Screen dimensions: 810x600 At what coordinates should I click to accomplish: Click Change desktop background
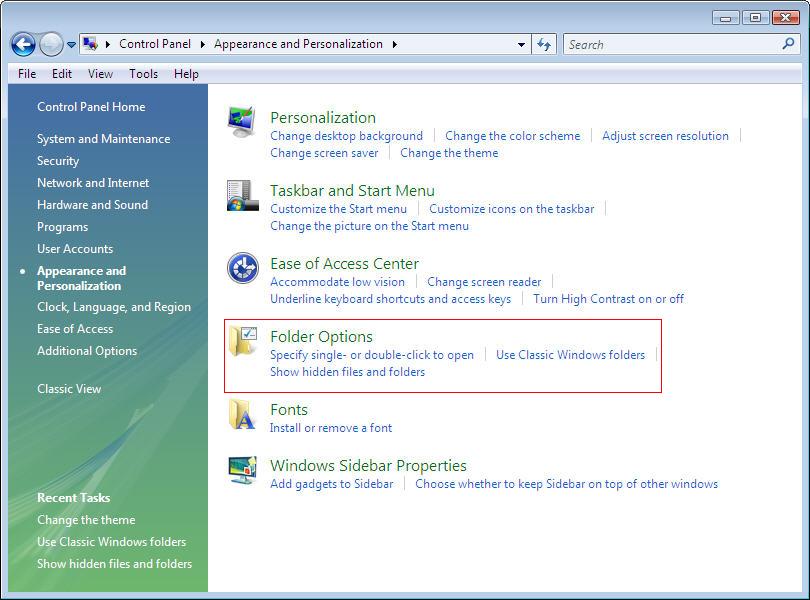[347, 136]
